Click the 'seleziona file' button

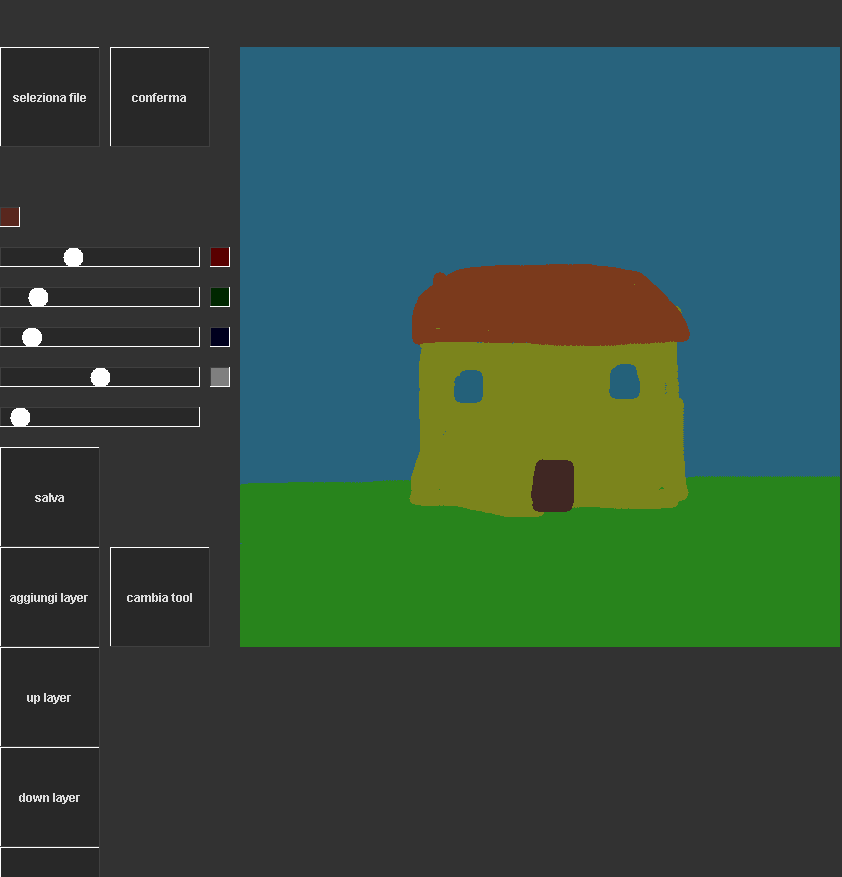coord(50,97)
